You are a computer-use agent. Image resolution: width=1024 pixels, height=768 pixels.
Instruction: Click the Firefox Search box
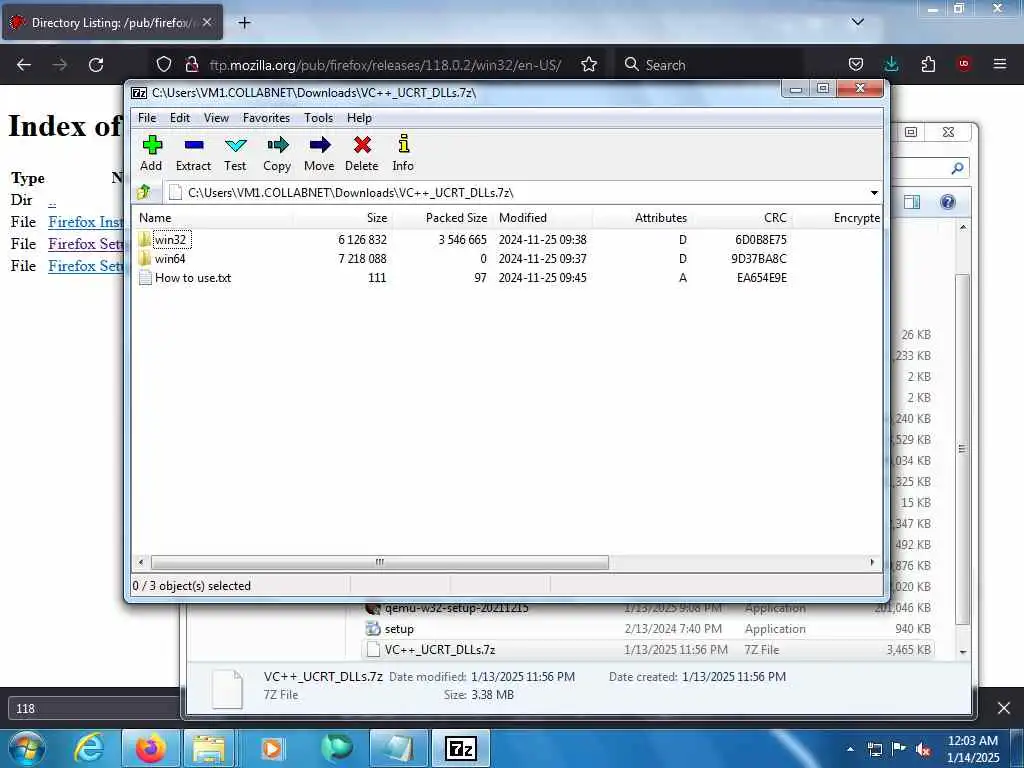(710, 65)
